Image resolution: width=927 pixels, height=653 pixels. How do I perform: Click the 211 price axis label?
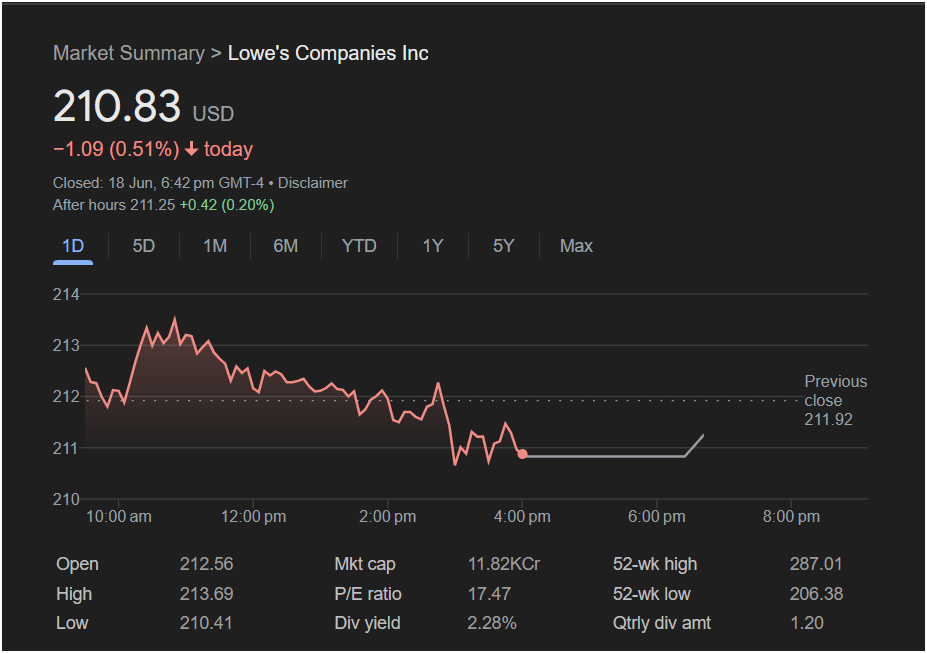[x=66, y=449]
